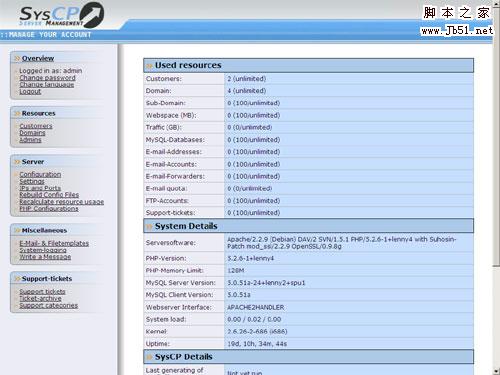Click the Server section heading
500x375 pixels.
[33, 162]
